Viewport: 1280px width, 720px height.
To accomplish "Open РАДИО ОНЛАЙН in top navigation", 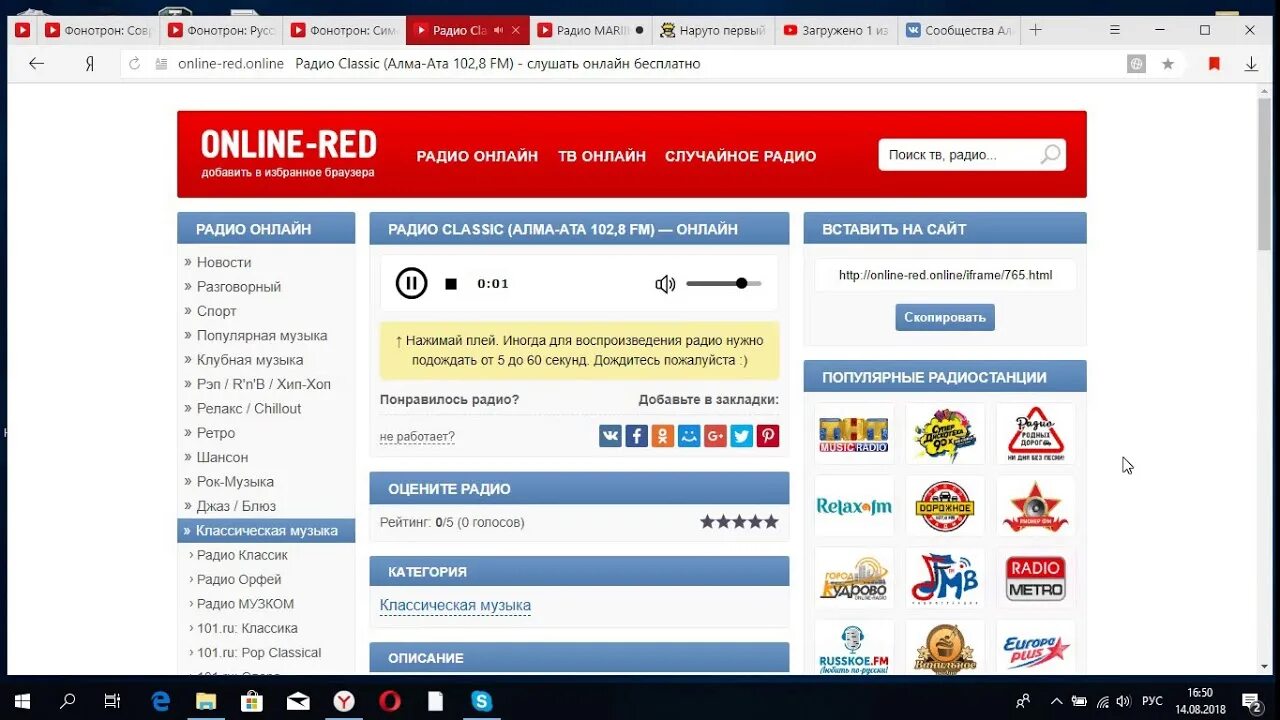I will coord(477,156).
